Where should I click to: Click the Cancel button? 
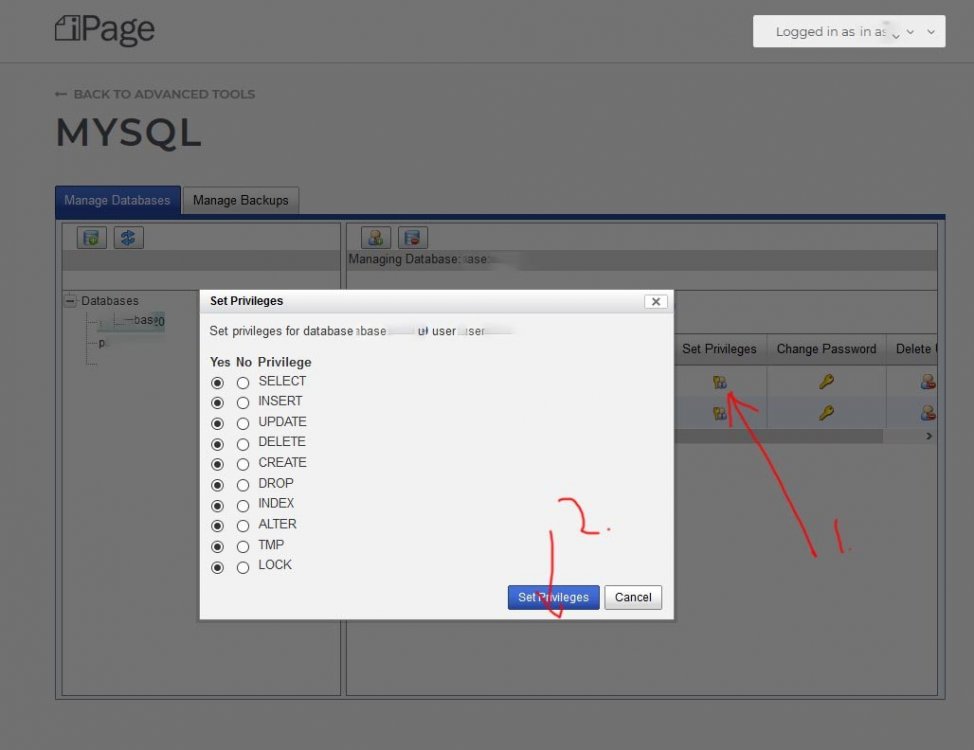[x=633, y=597]
